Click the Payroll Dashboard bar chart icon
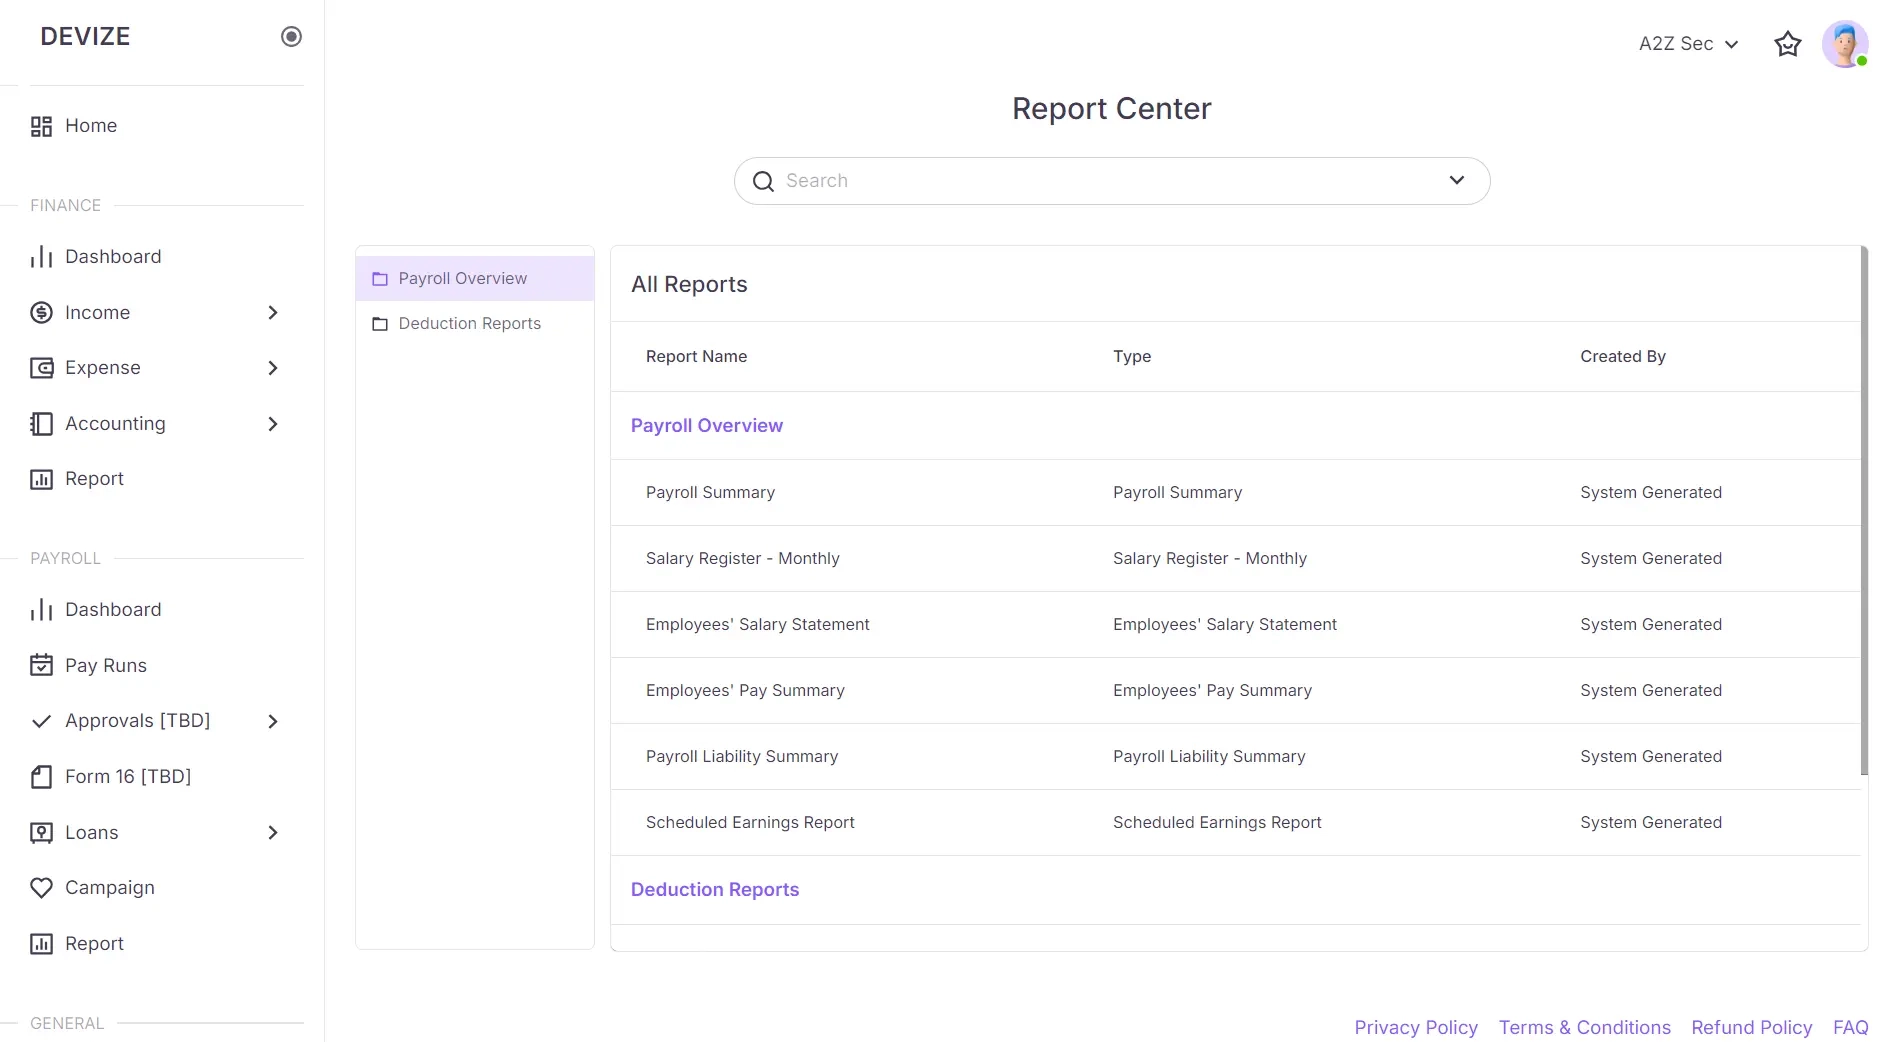 (x=41, y=610)
